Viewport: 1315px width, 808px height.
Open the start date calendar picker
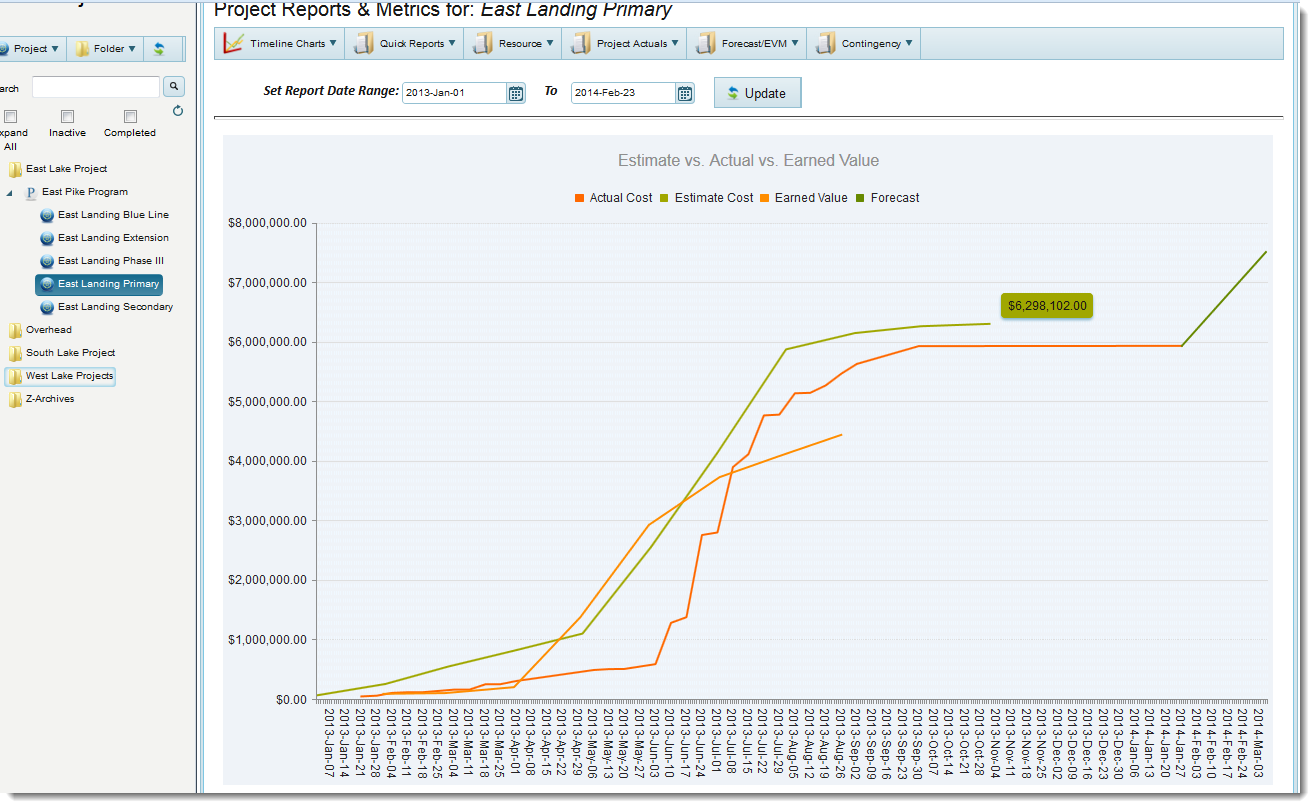tap(515, 92)
